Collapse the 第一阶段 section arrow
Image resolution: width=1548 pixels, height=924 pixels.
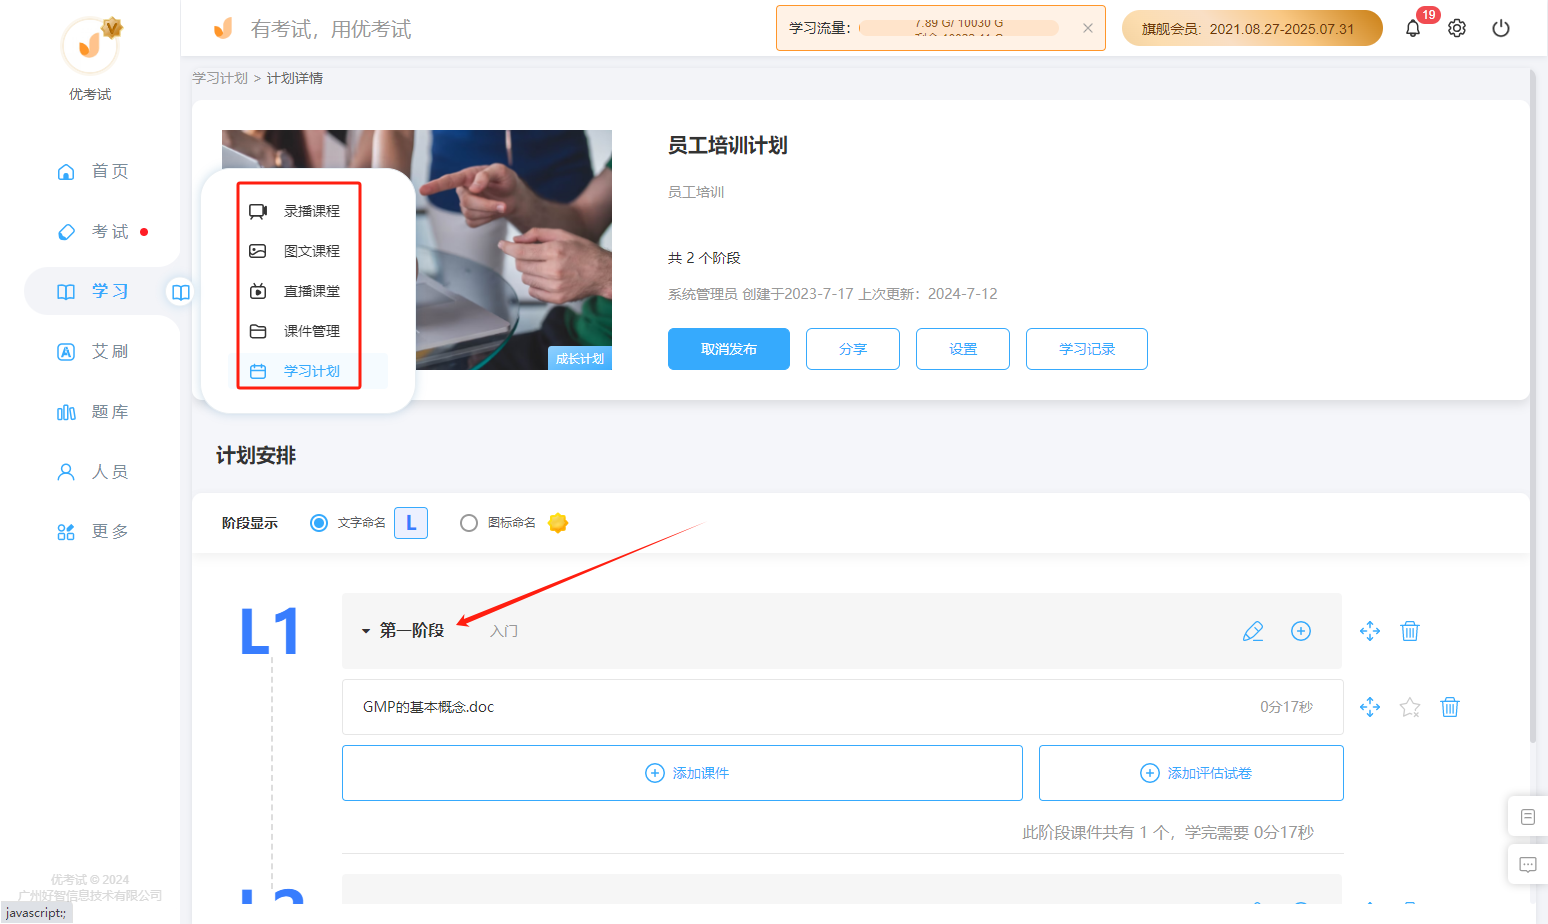[x=366, y=631]
